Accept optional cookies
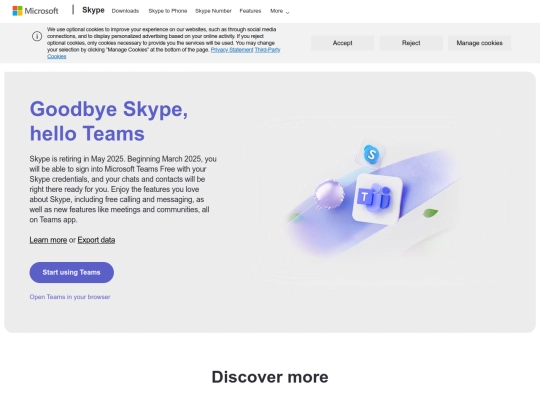The width and height of the screenshot is (540, 405). 342,43
